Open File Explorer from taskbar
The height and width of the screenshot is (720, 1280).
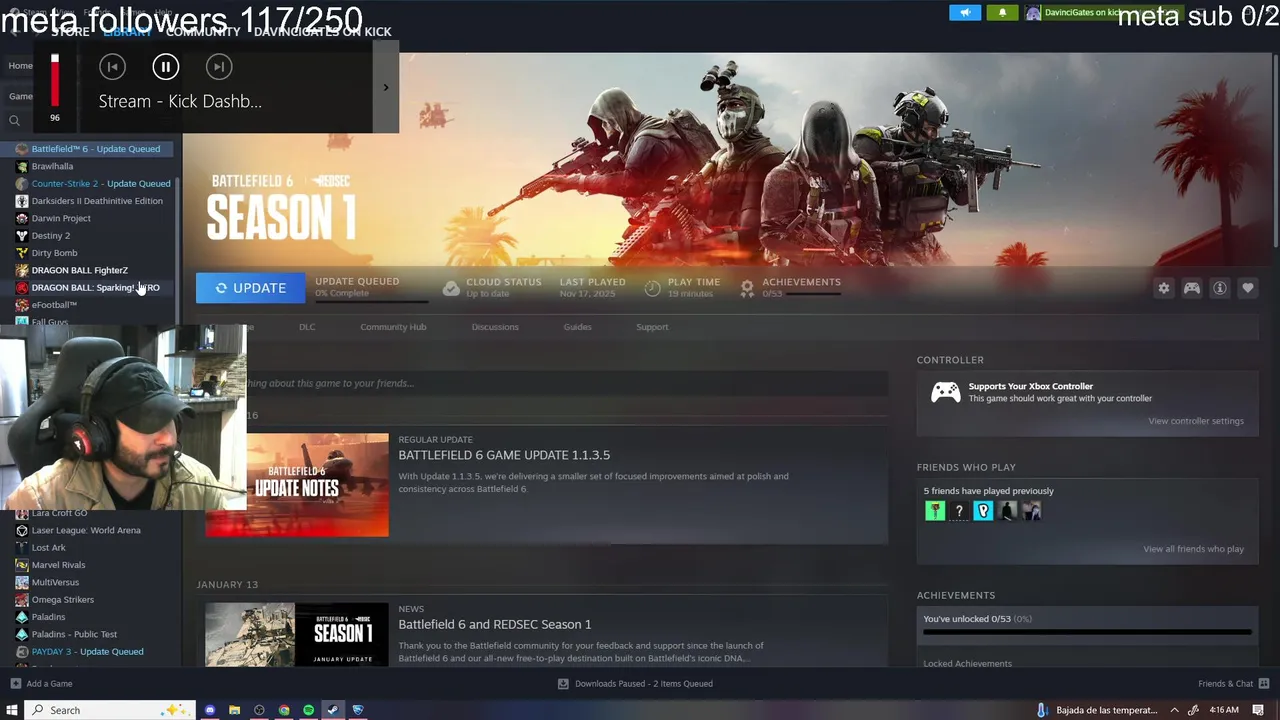234,710
